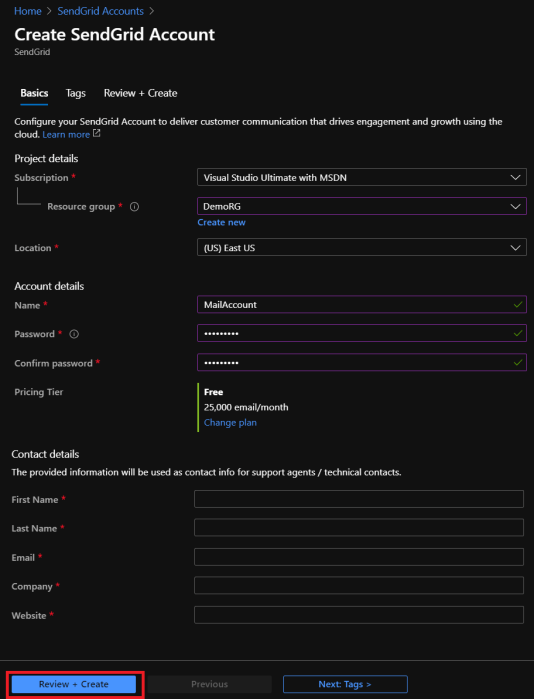
Task: Click the Review + Create button
Action: 74,684
